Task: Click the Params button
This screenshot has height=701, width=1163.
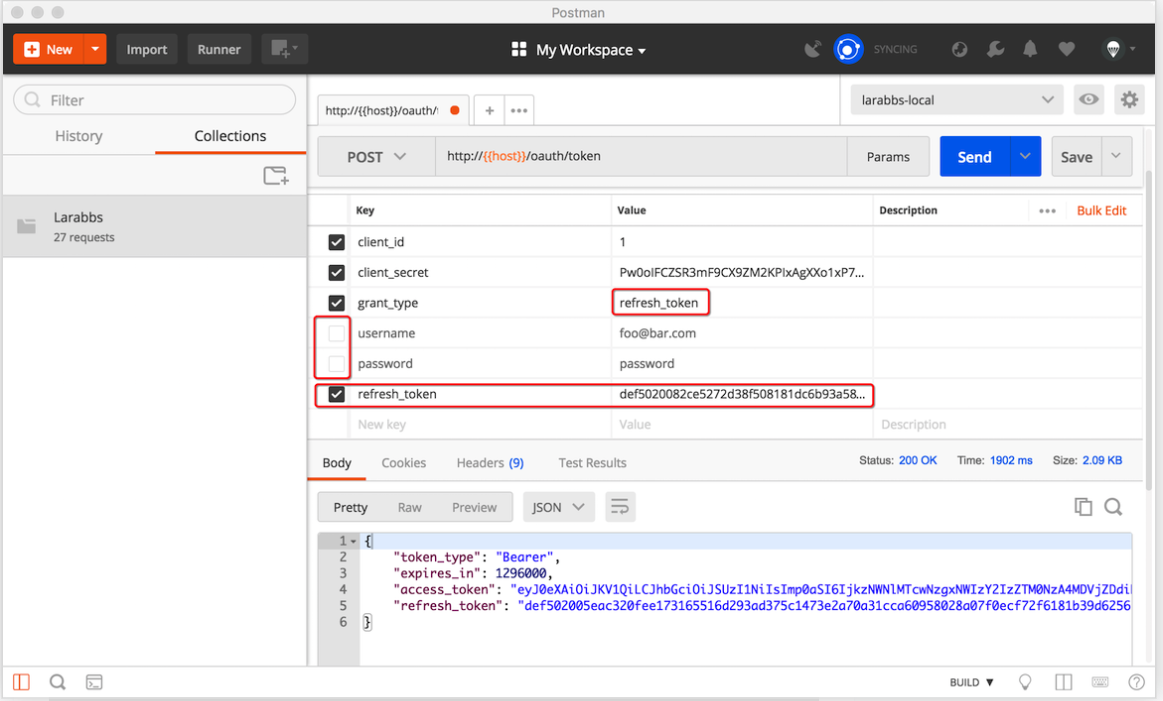Action: tap(888, 157)
